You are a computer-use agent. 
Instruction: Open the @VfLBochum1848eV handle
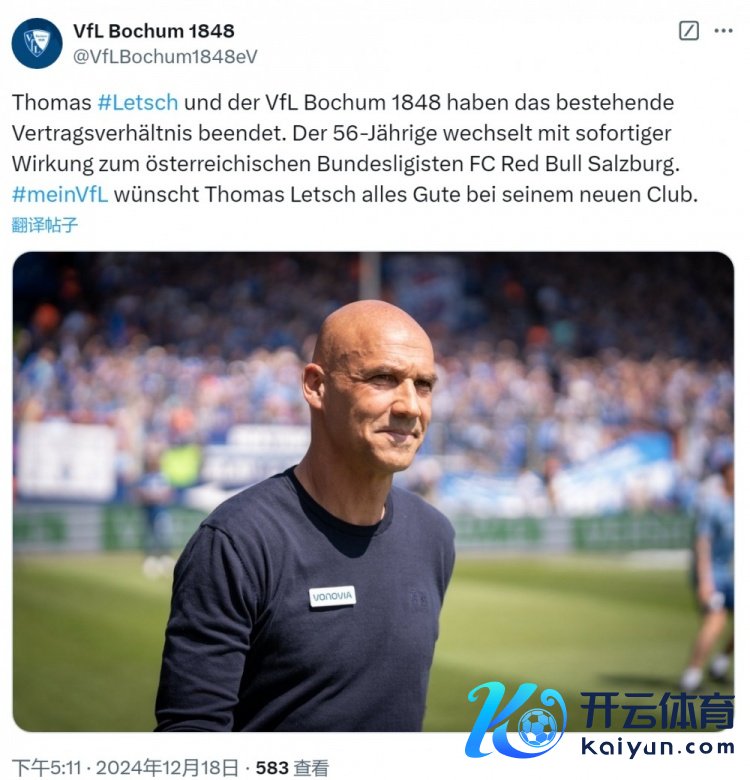pyautogui.click(x=165, y=57)
